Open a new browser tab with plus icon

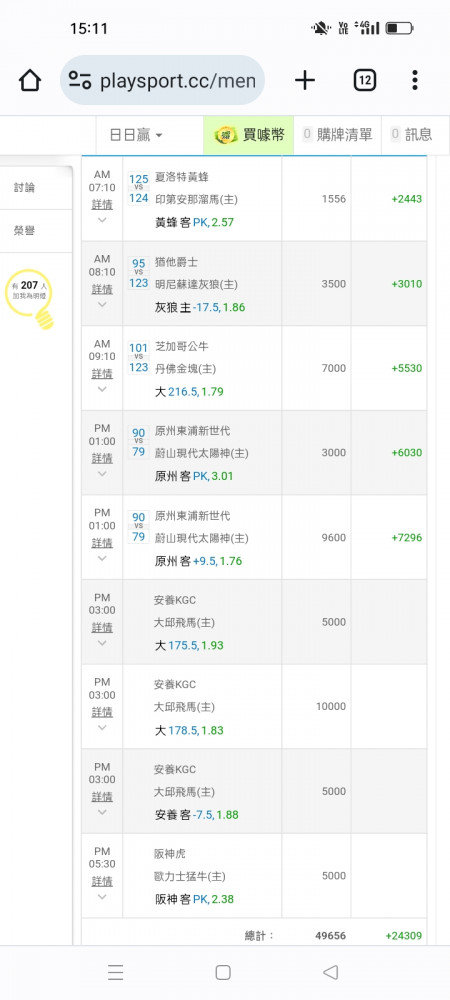coord(305,80)
